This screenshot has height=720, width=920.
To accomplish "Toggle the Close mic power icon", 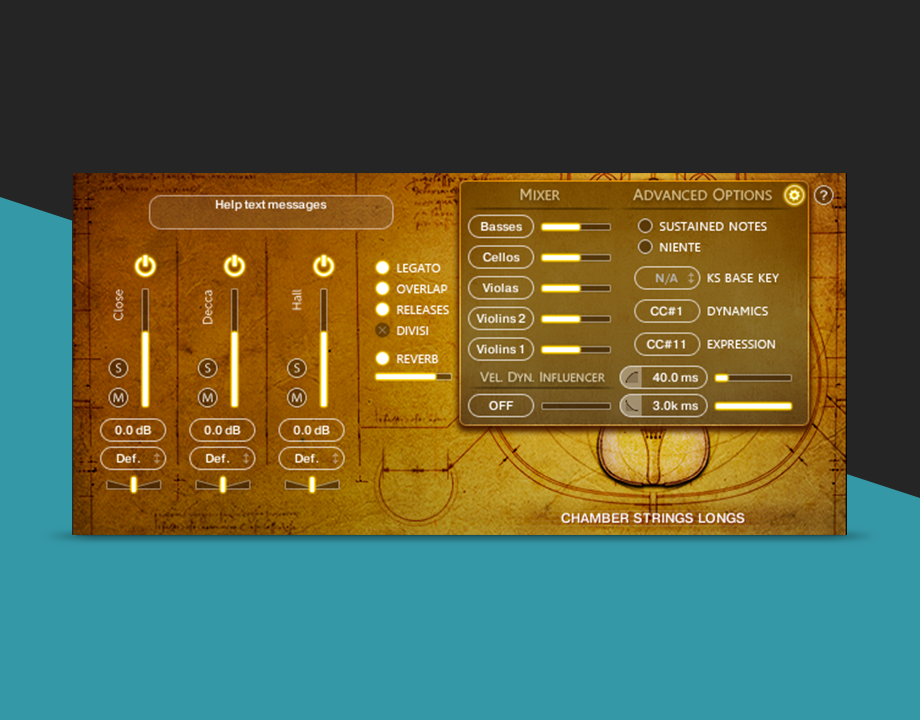I will [x=145, y=266].
